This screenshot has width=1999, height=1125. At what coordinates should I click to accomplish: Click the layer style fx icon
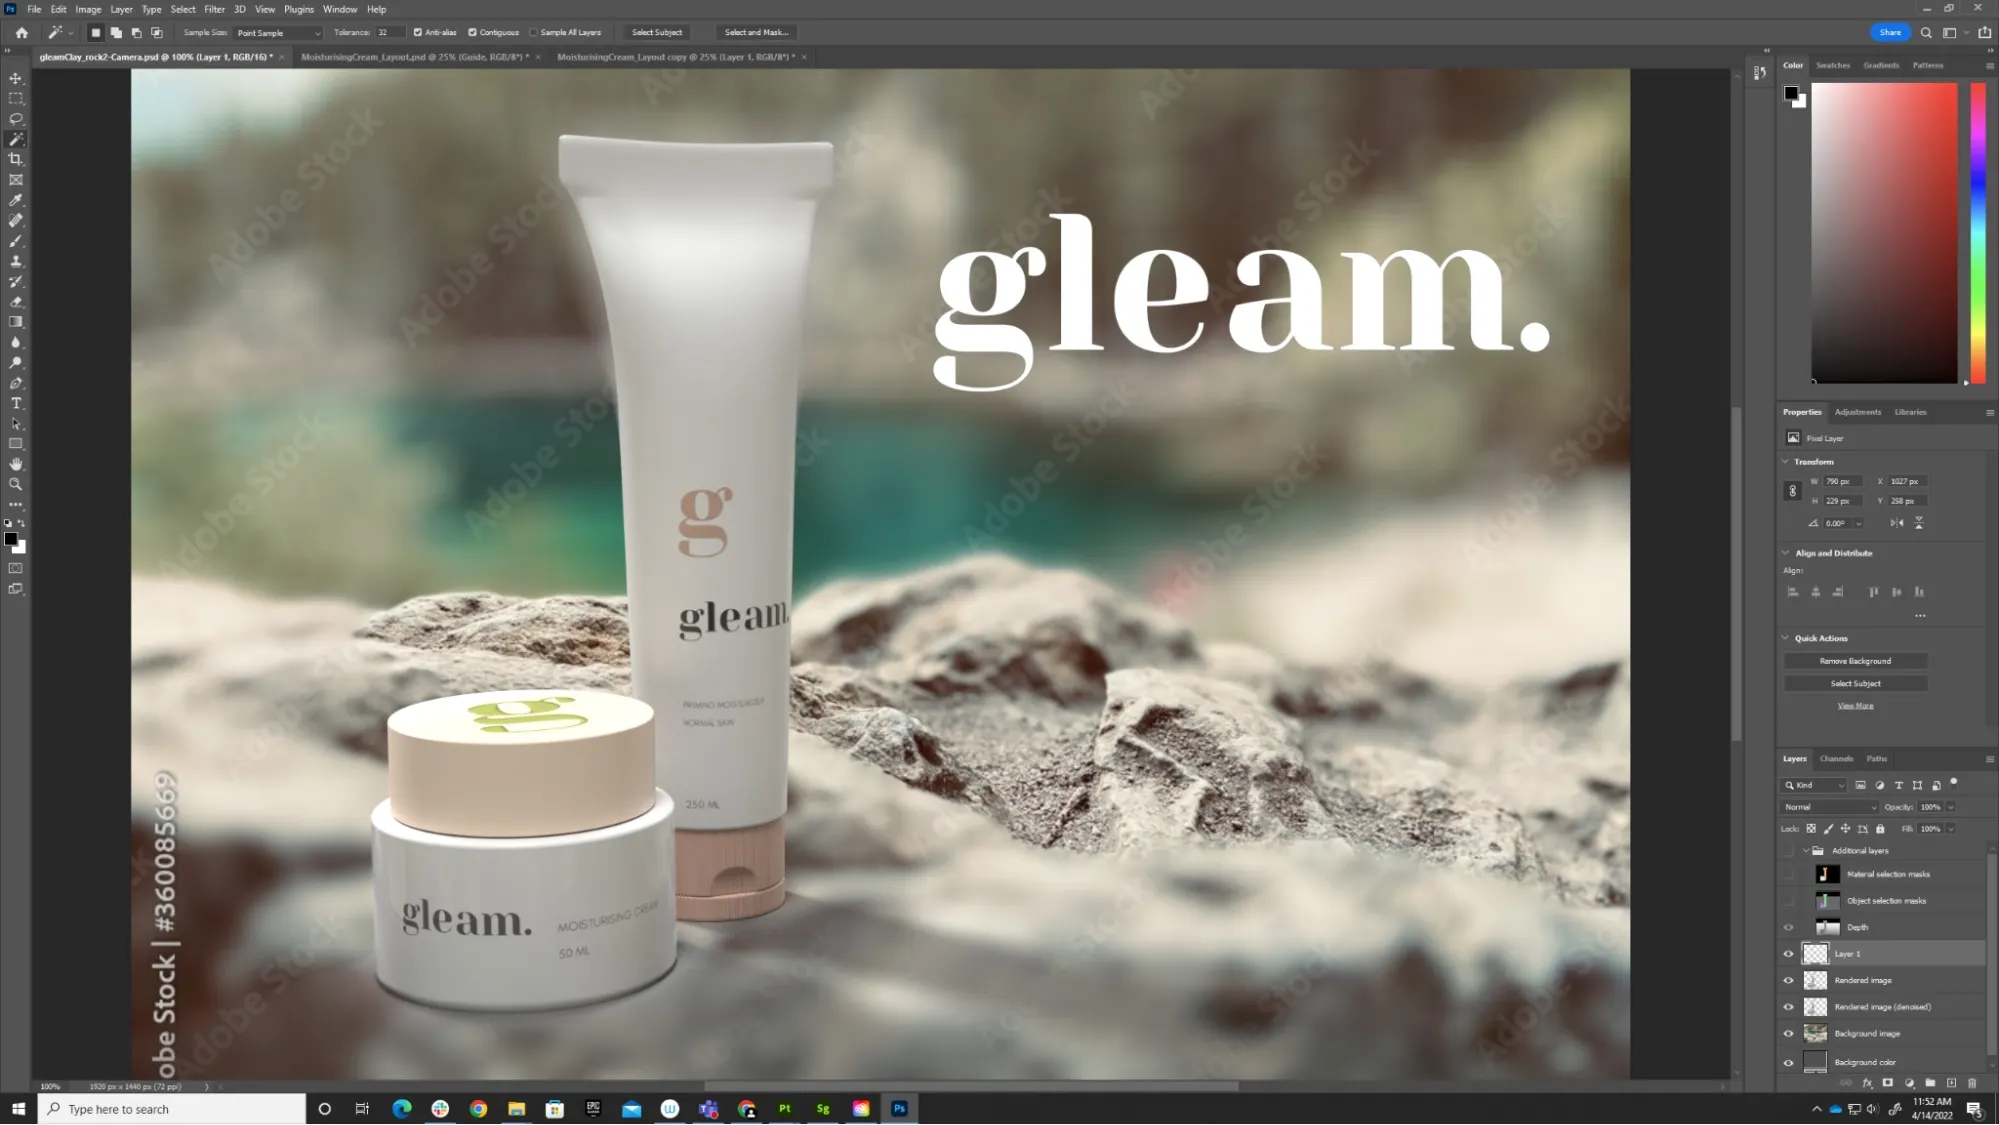click(1867, 1083)
